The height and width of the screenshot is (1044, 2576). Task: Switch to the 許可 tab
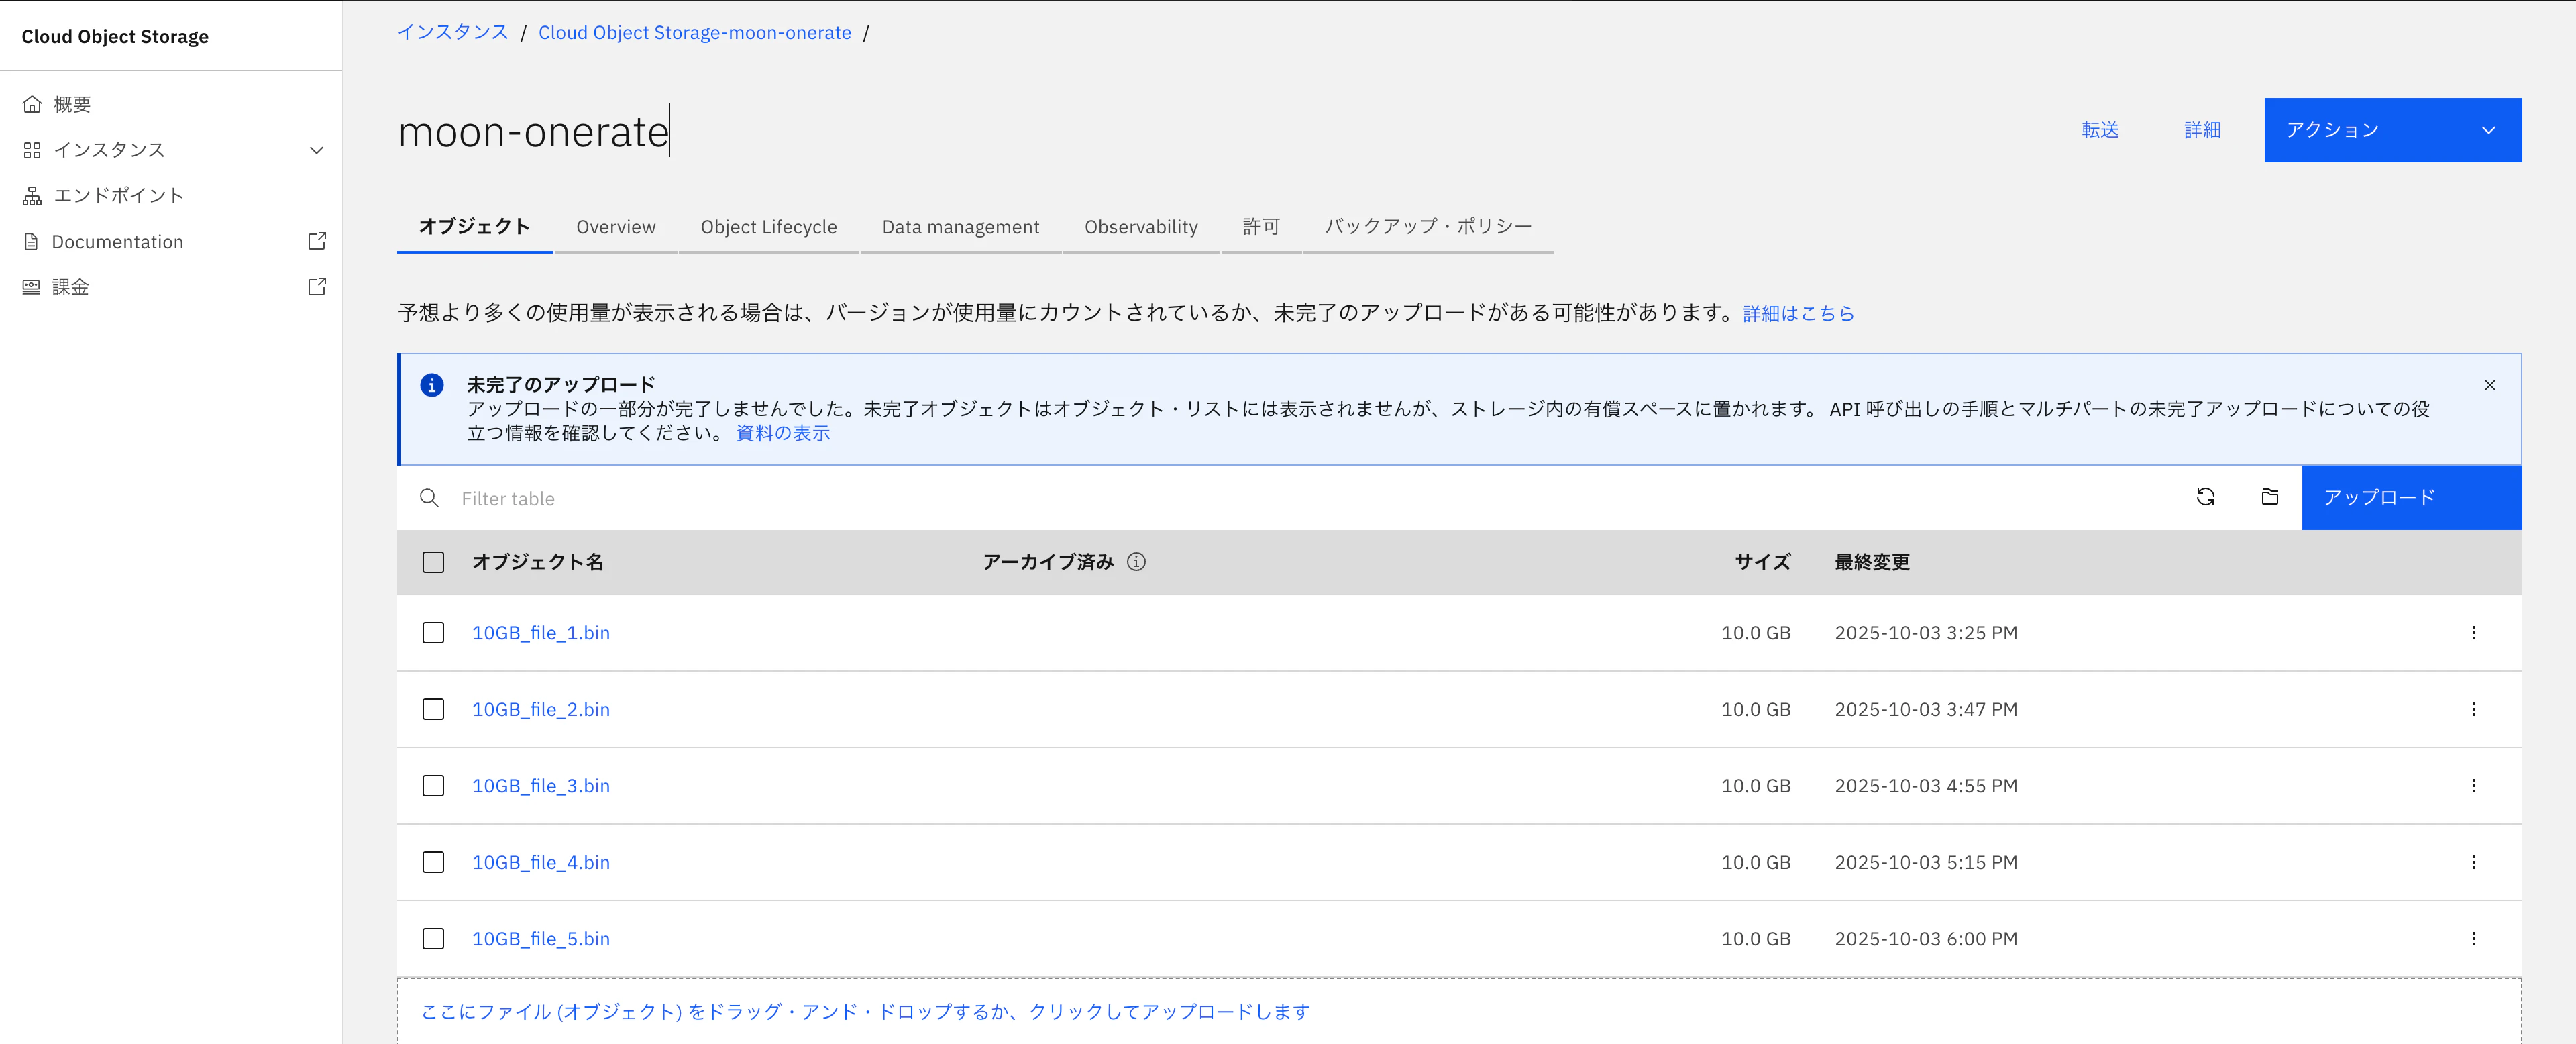1261,227
